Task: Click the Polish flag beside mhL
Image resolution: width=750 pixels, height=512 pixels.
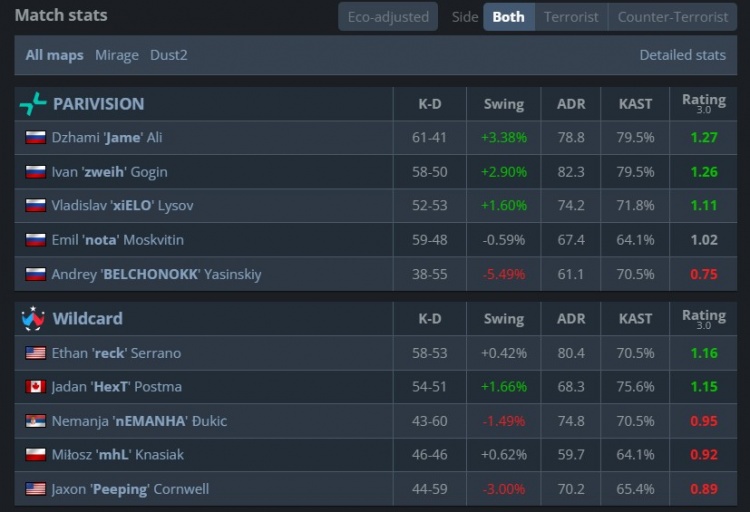Action: [36, 455]
